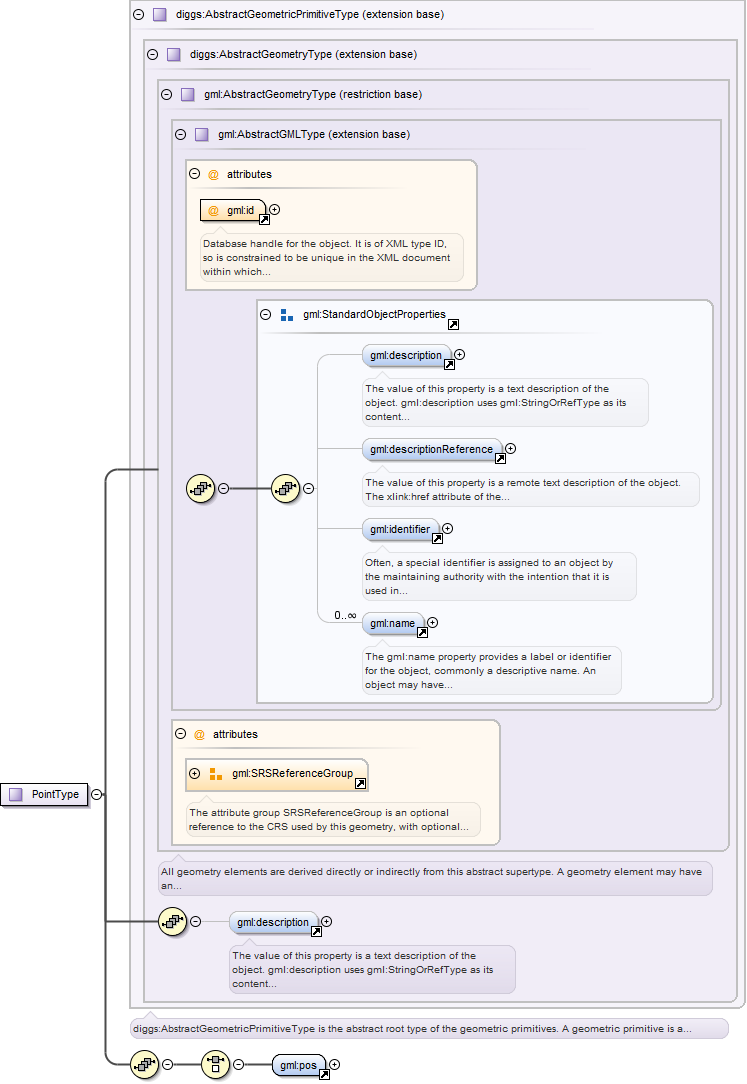
Task: Collapse the PointType root node
Action: point(96,794)
